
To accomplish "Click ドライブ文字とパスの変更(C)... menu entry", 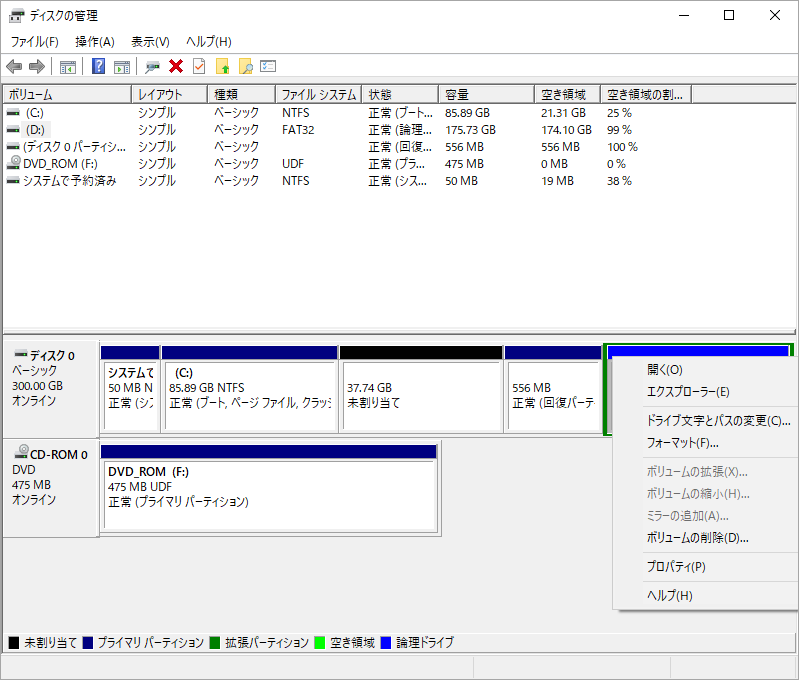I will [718, 421].
